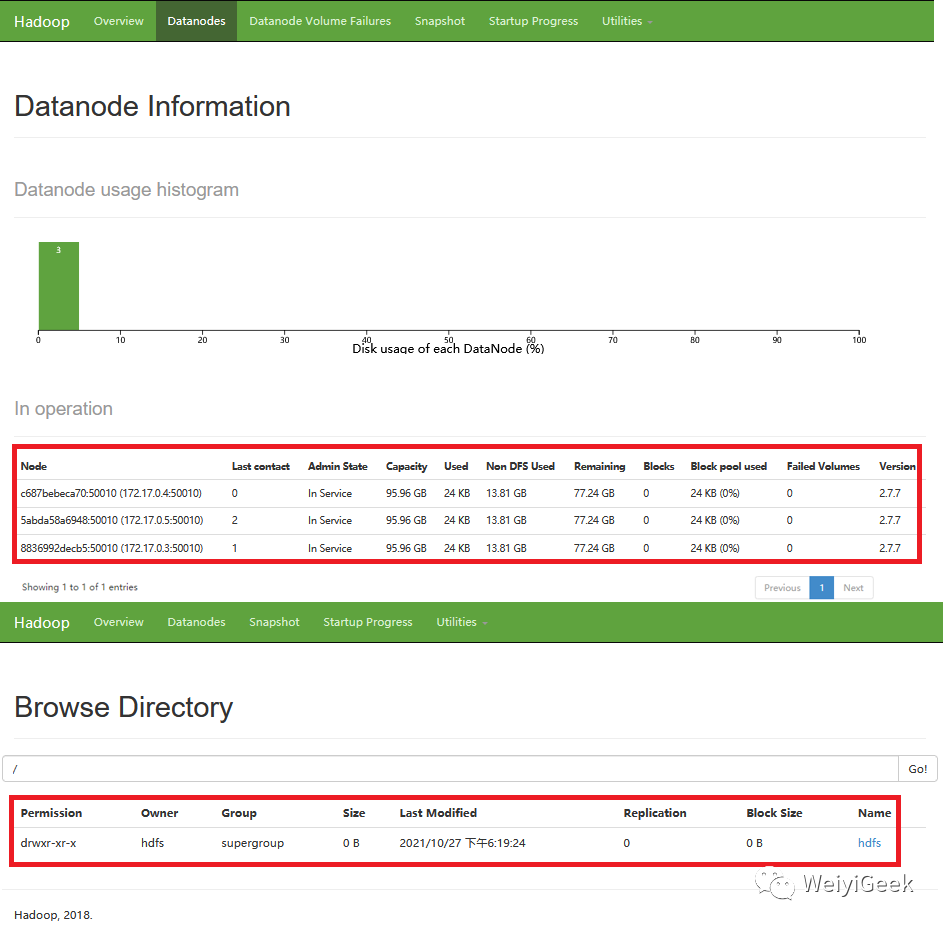Click 24 KB (0%) for c687bebeca70
The width and height of the screenshot is (944, 927).
715,493
